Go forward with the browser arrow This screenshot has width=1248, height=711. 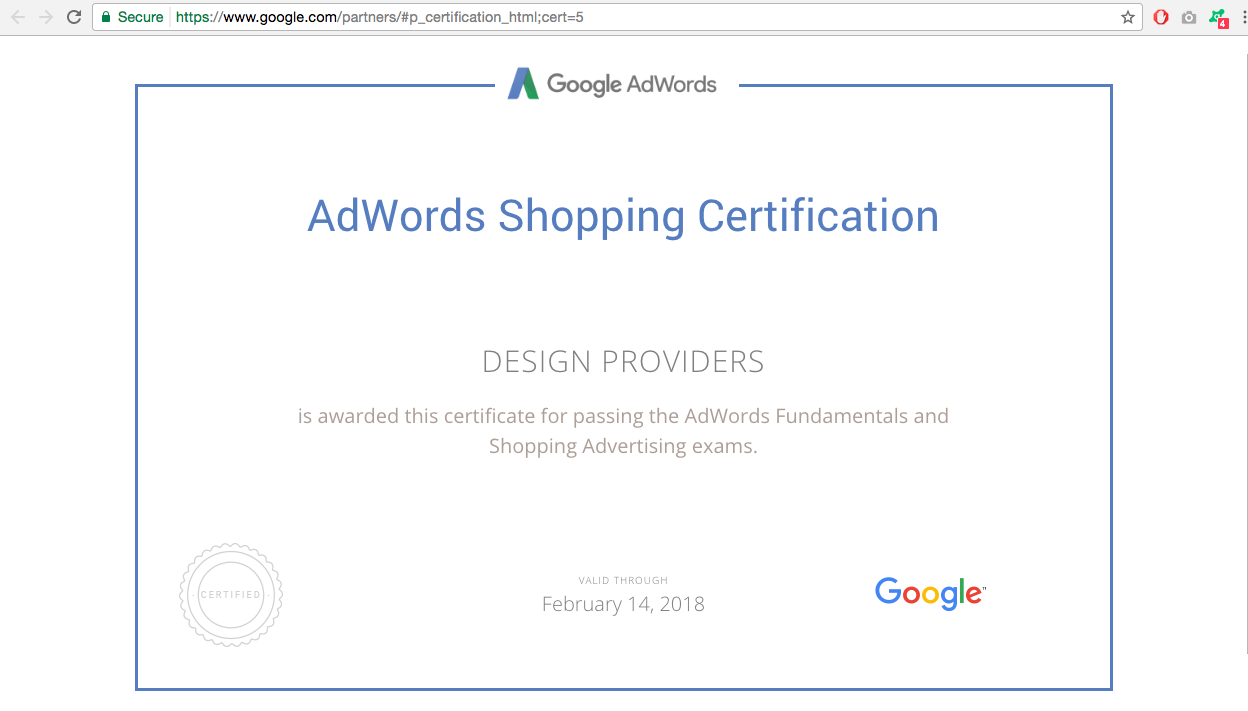[45, 17]
